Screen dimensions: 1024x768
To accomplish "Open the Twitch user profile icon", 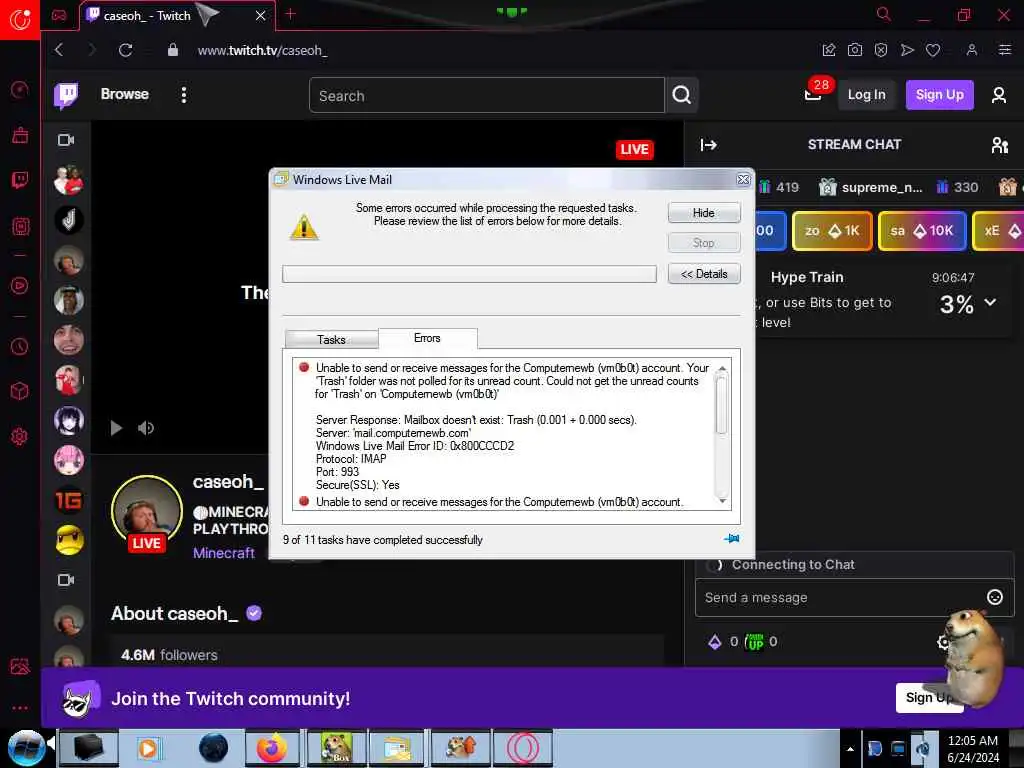I will [999, 95].
